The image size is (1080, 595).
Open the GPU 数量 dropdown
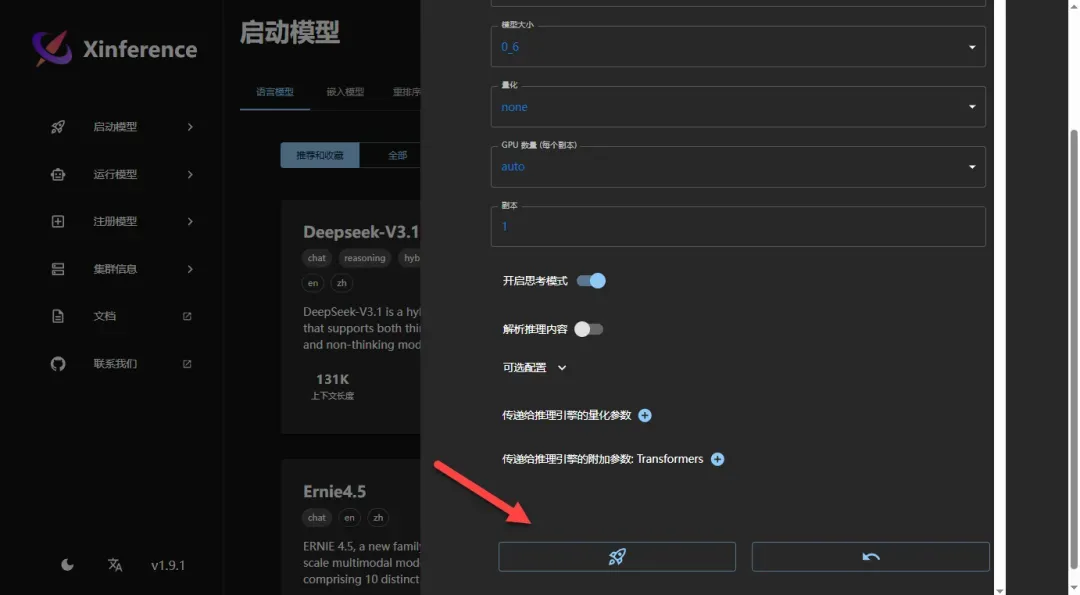click(x=737, y=167)
